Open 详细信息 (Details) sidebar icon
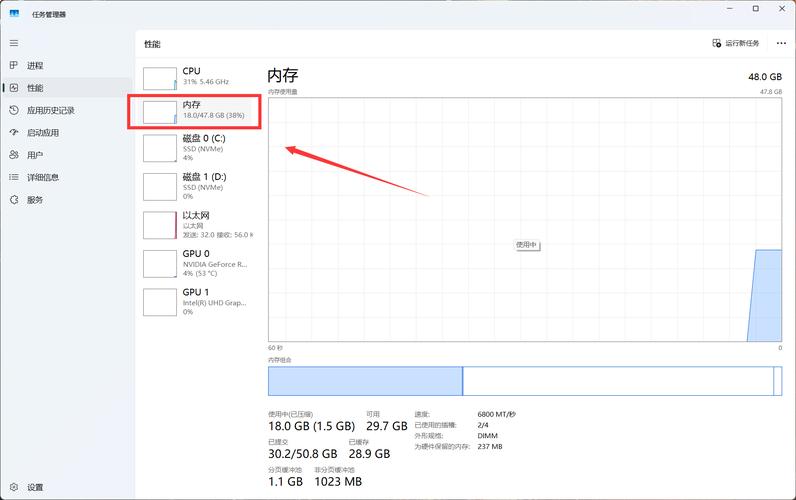796x500 pixels. tap(14, 177)
